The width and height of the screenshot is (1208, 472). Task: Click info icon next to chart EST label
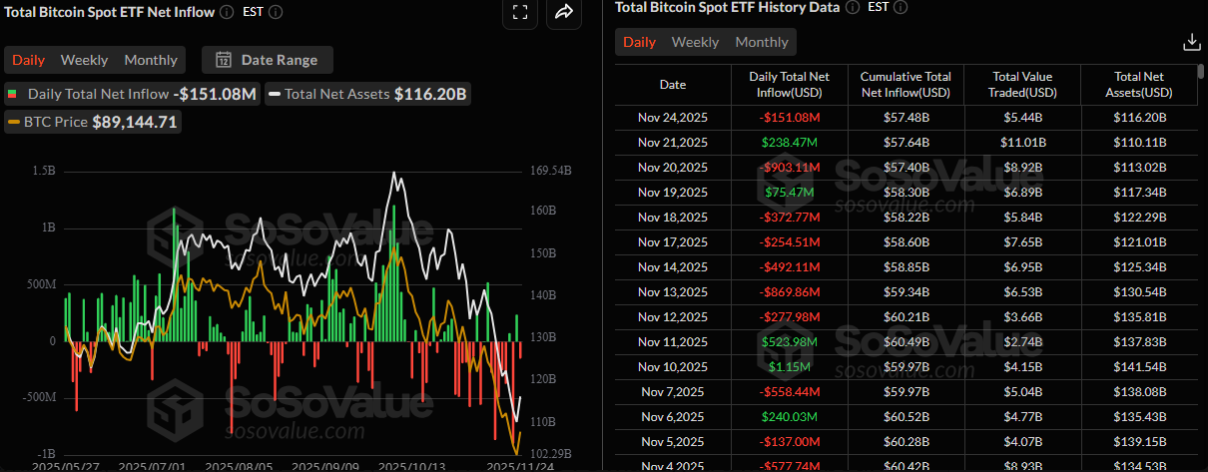pos(276,12)
